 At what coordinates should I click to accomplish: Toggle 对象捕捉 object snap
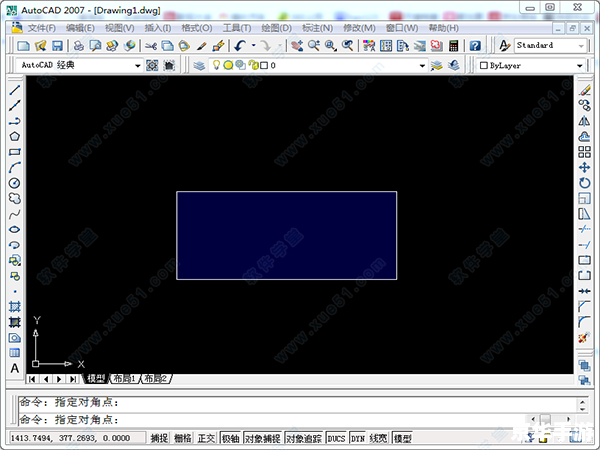click(x=262, y=438)
